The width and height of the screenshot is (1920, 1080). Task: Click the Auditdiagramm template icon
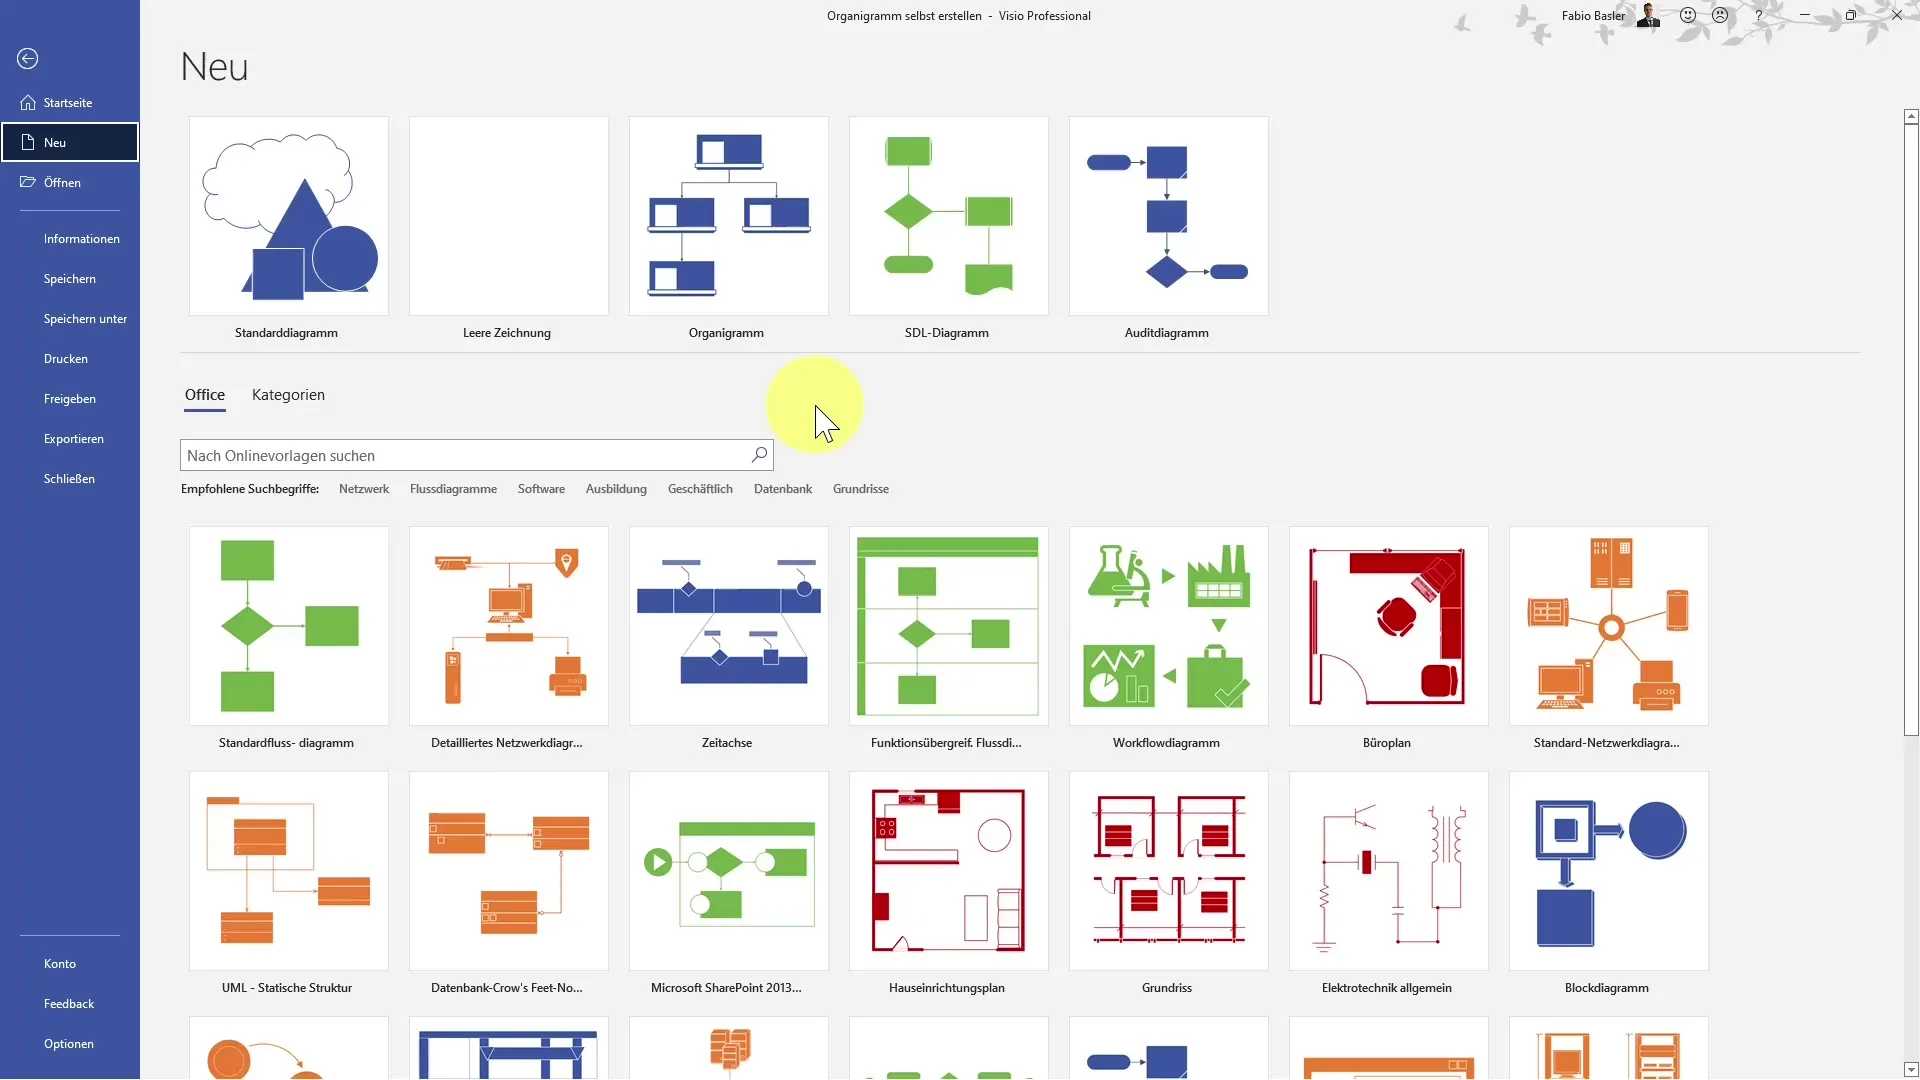1167,215
